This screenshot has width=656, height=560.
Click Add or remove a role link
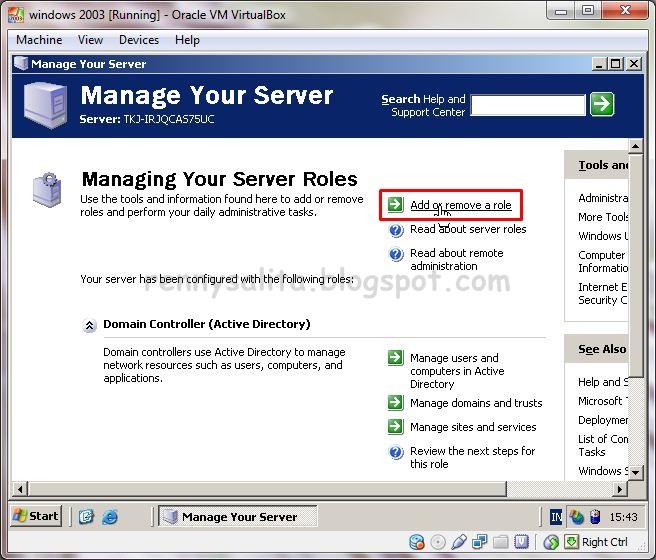(461, 205)
